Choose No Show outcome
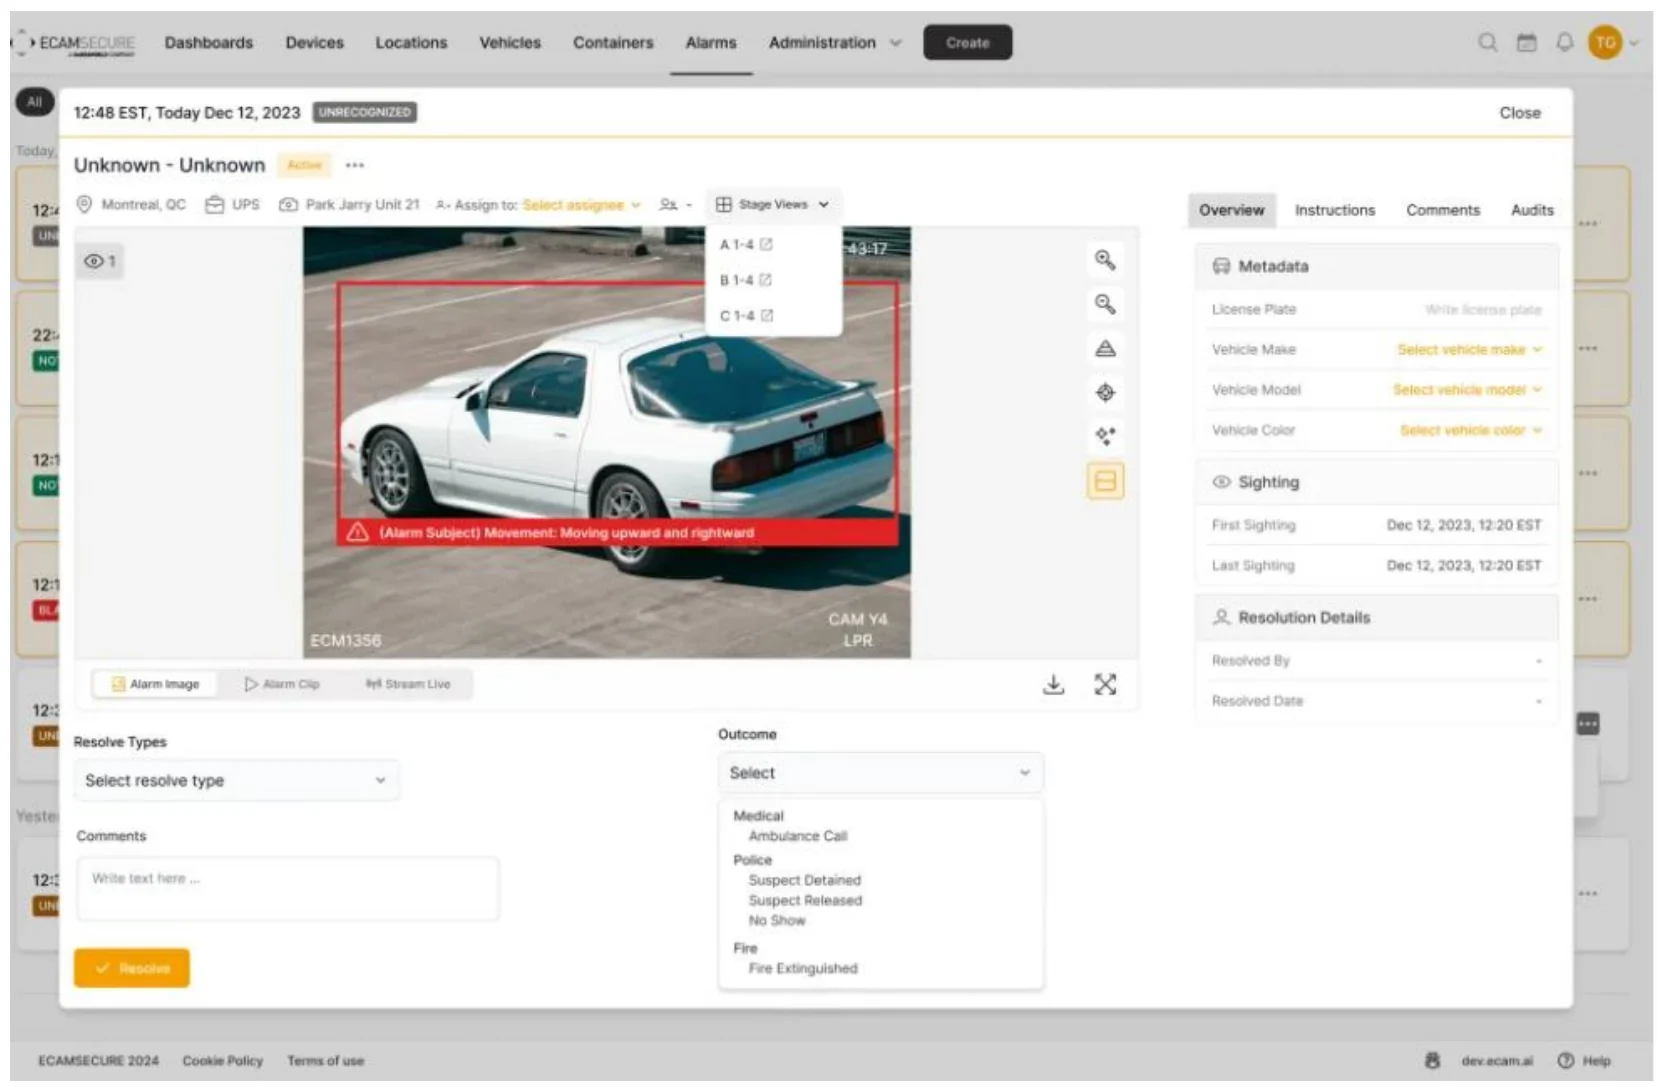Viewport: 1663px width, 1087px height. point(776,920)
